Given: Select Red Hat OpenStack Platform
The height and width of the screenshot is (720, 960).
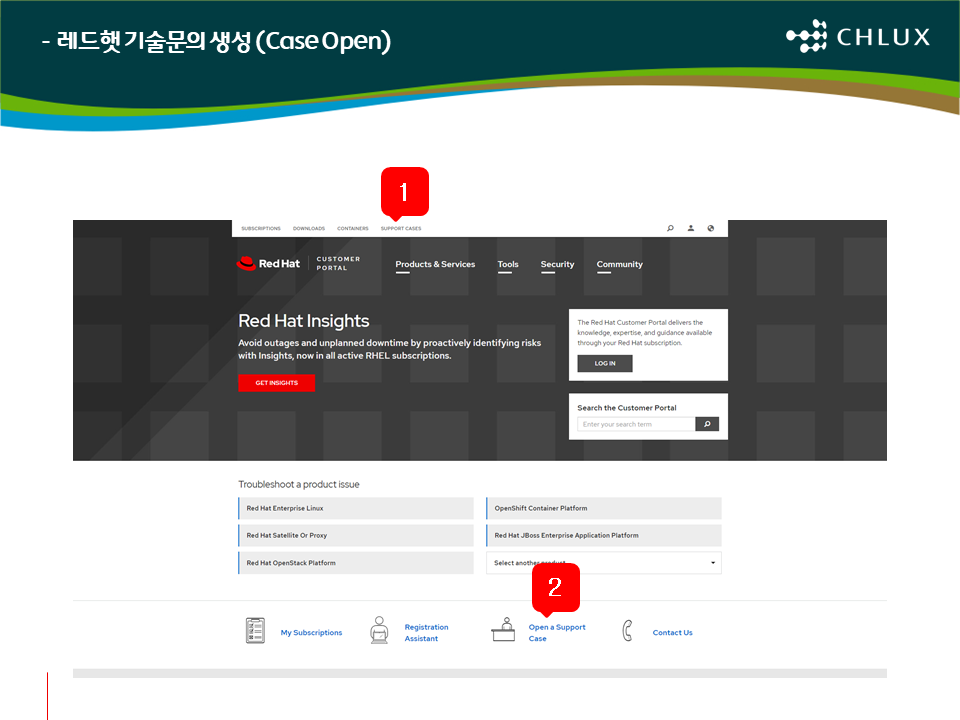Looking at the screenshot, I should [356, 563].
